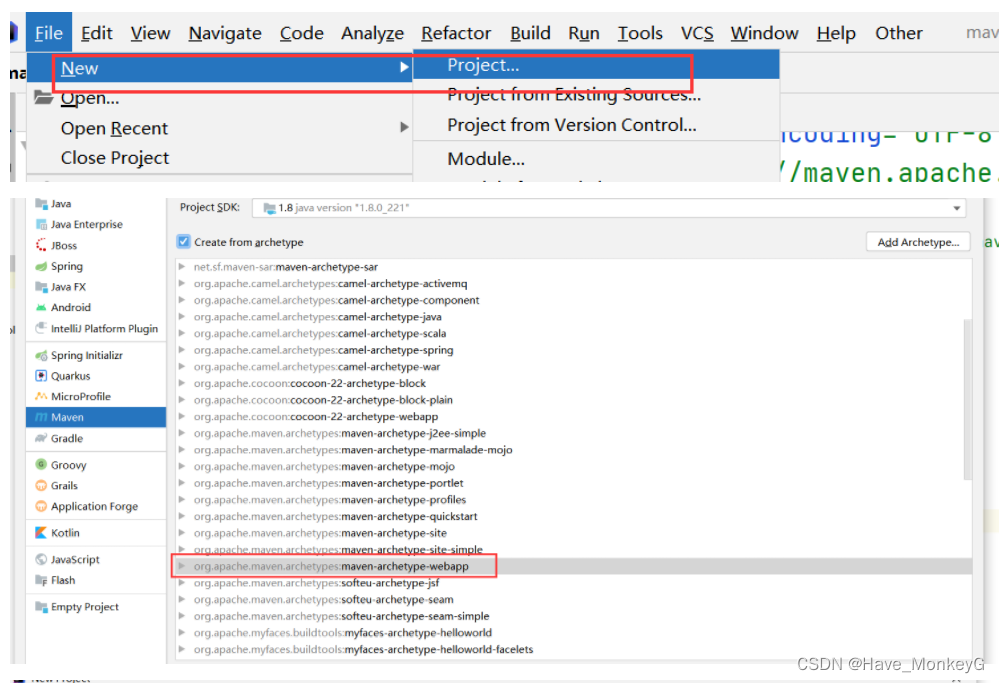Select the maven-archetype-mojo row

(573, 466)
